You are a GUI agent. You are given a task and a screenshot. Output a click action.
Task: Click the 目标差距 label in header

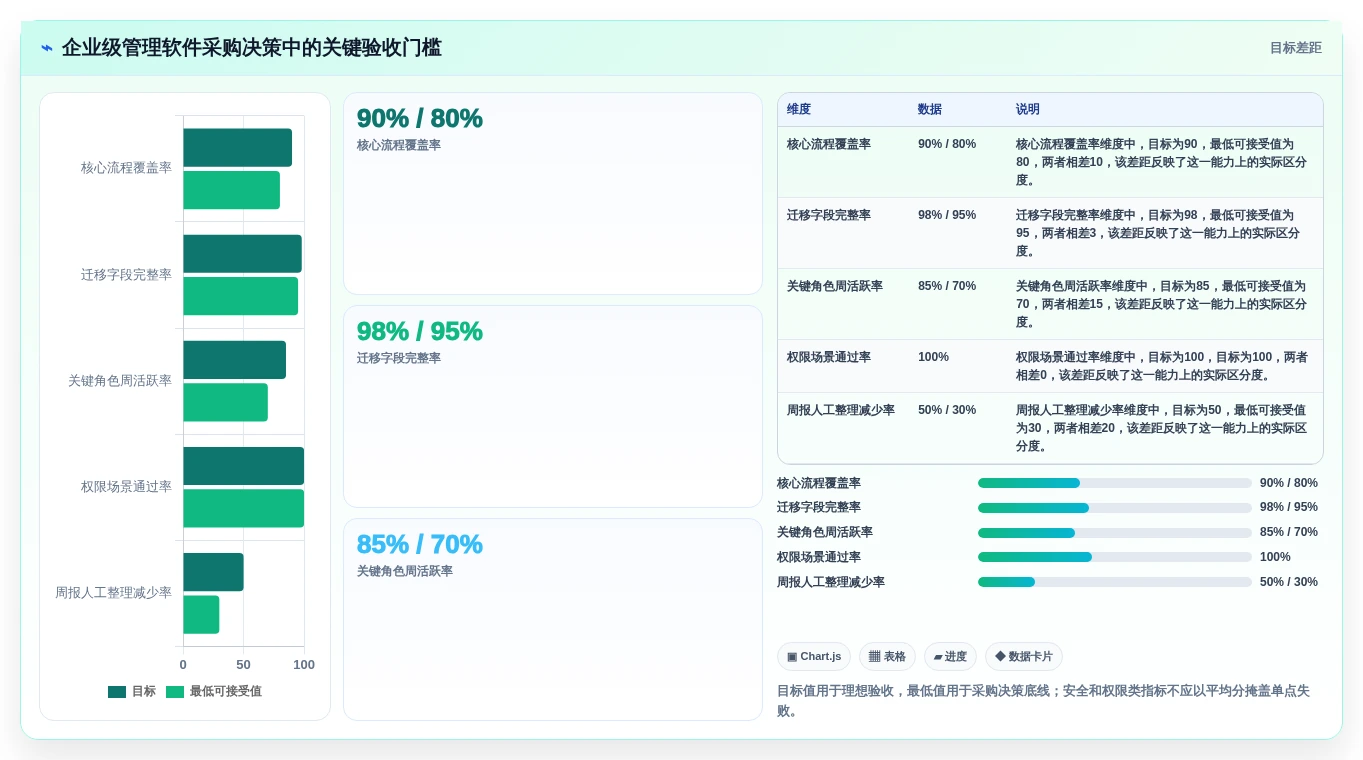[1295, 48]
